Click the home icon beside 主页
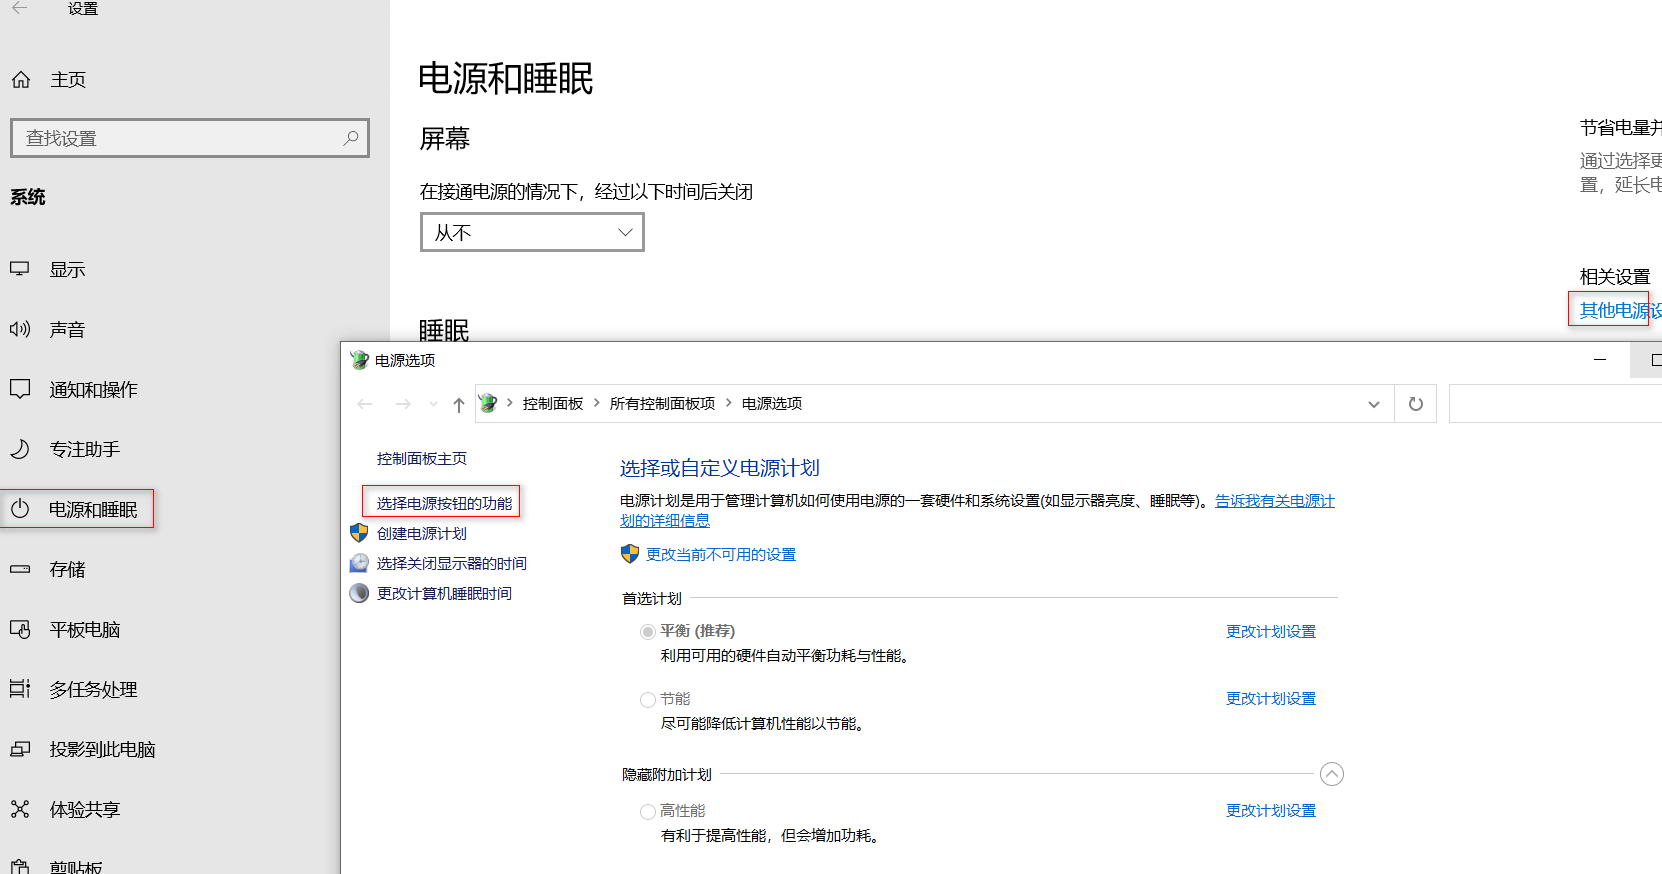1662x874 pixels. point(21,79)
